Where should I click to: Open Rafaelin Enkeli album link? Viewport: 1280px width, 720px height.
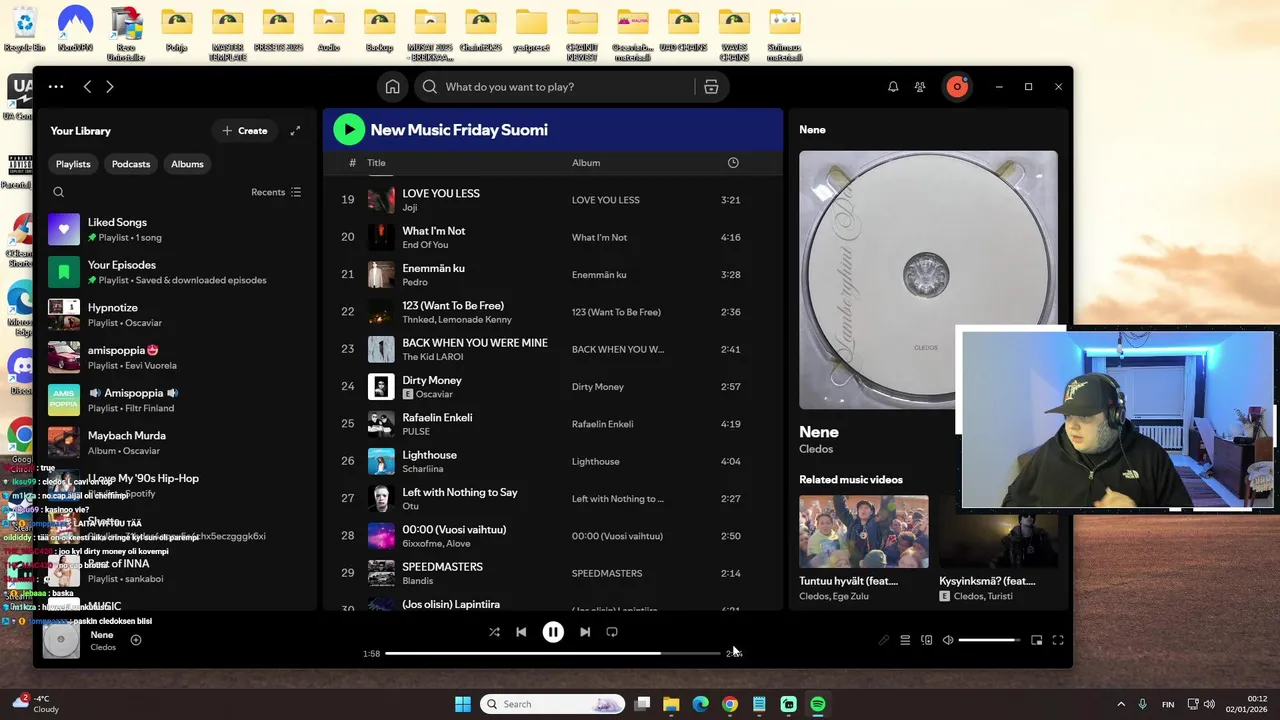point(602,424)
